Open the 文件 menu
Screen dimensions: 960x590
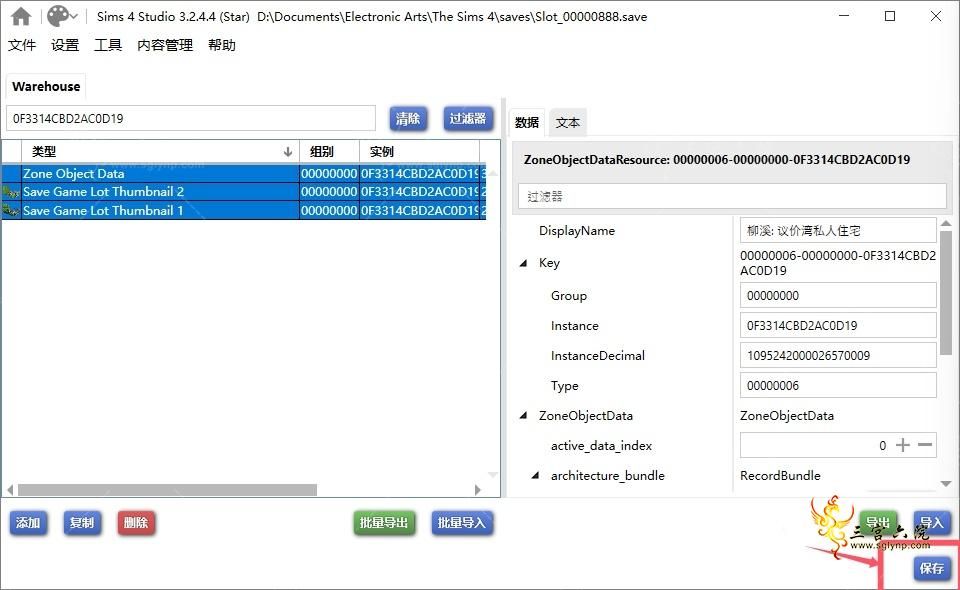coord(22,45)
